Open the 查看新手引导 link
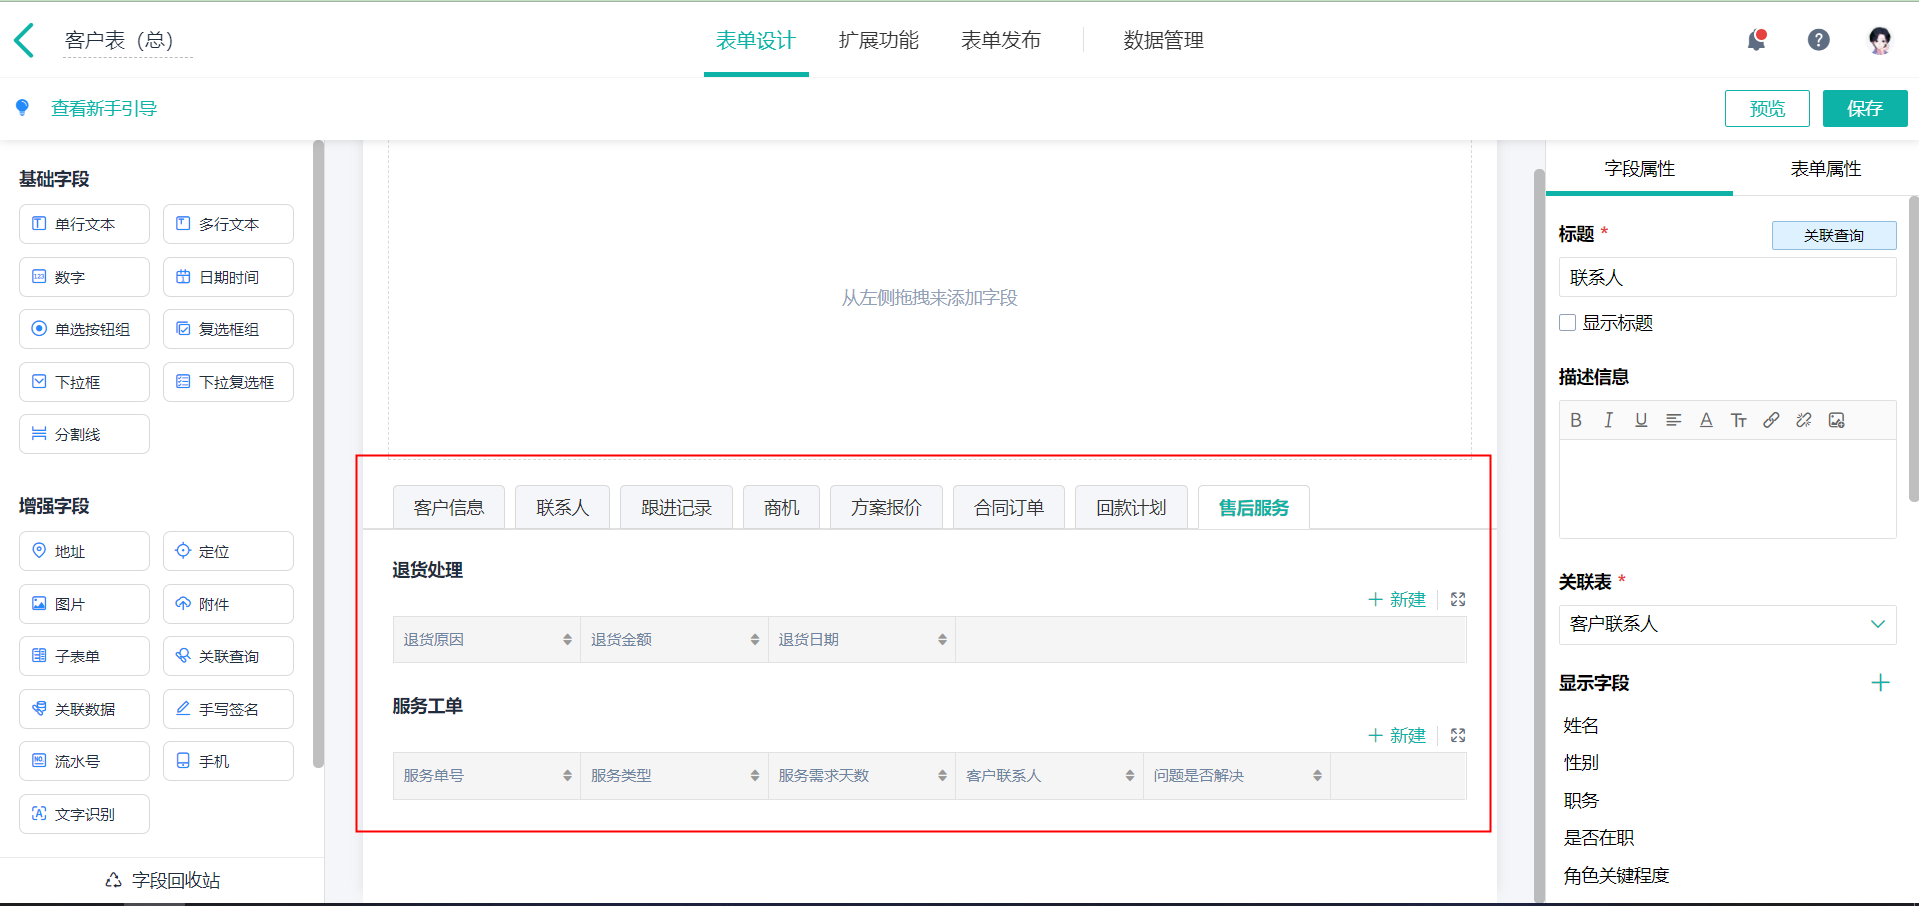This screenshot has height=906, width=1919. coord(104,108)
